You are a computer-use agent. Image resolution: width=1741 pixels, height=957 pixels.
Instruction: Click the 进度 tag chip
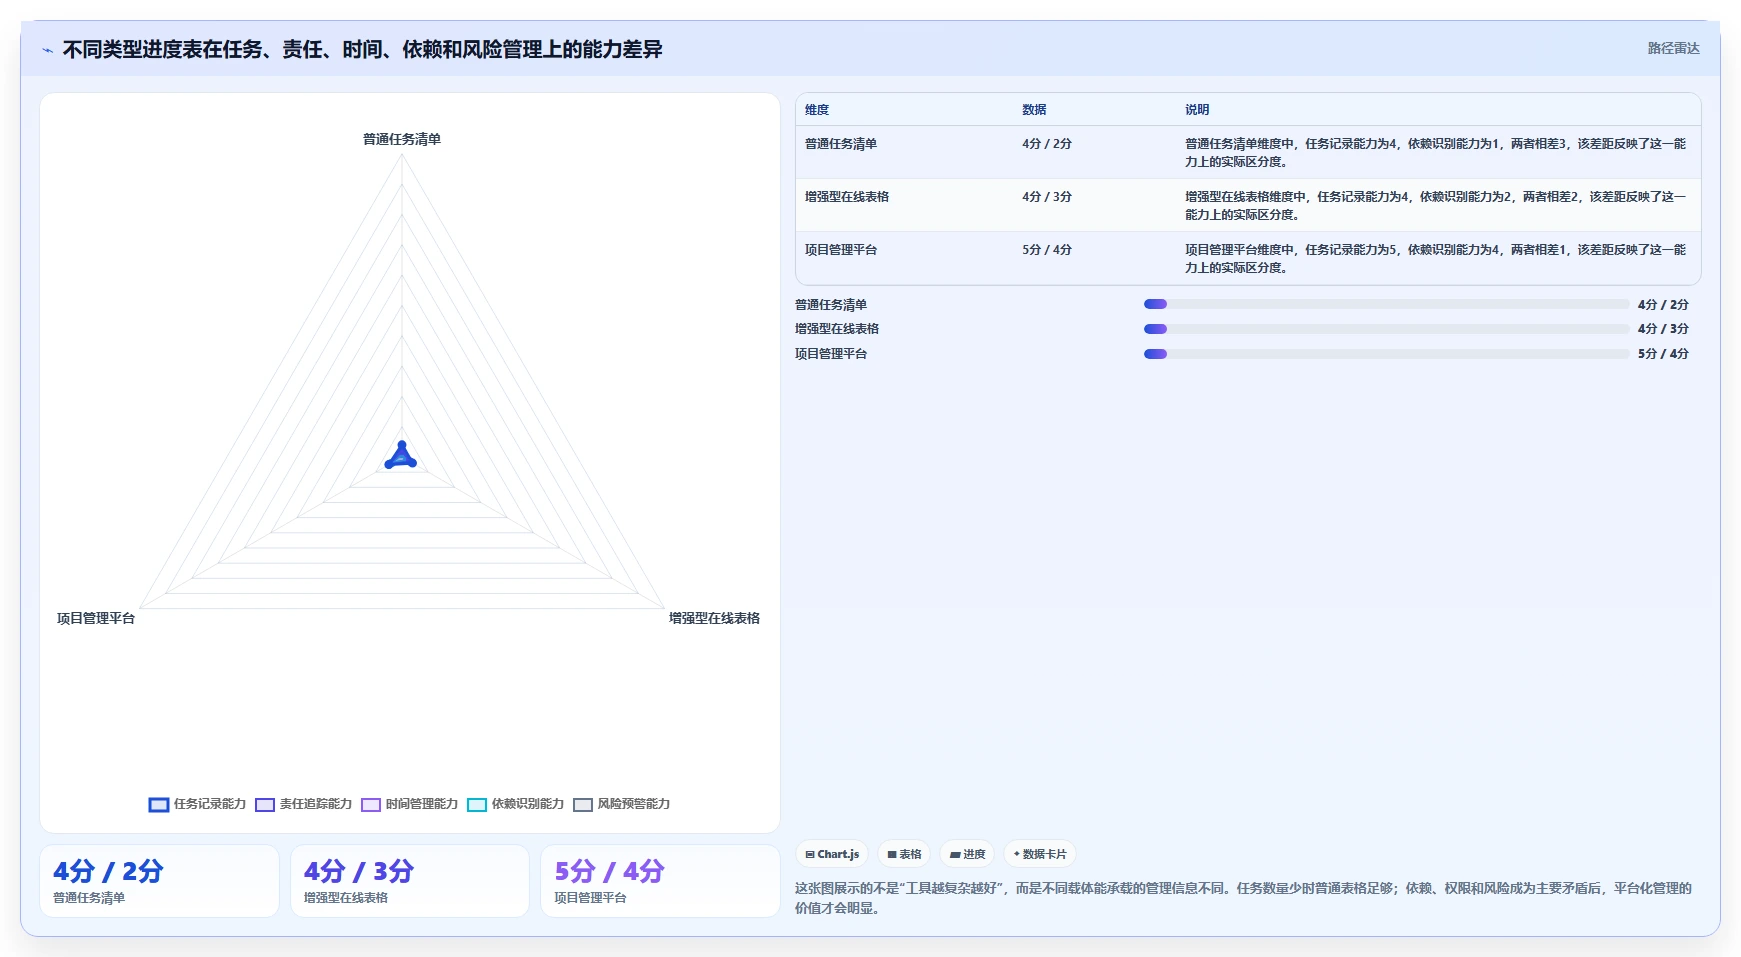pyautogui.click(x=967, y=854)
